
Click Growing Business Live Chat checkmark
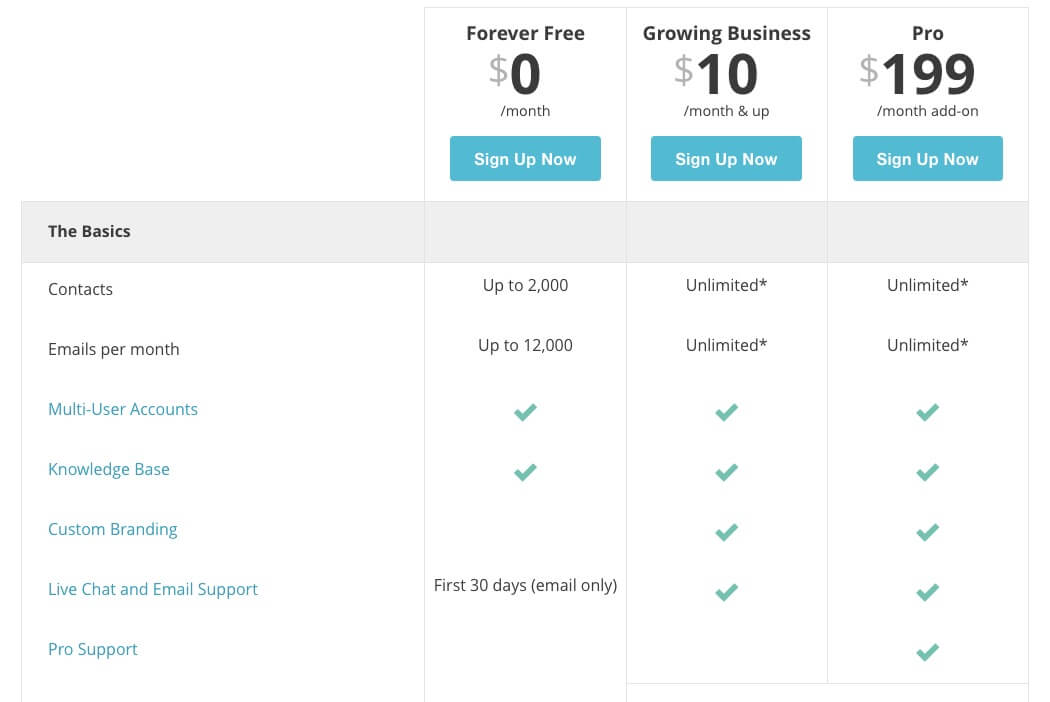pyautogui.click(x=726, y=592)
